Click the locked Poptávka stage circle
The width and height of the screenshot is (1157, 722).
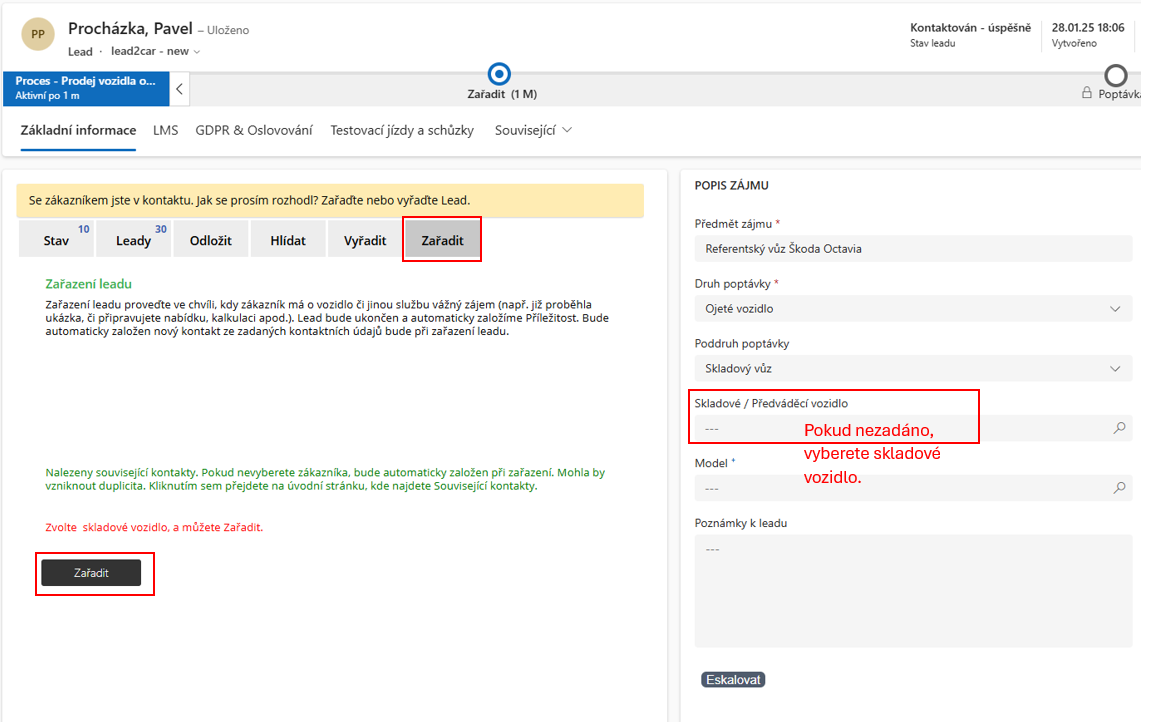coord(1115,76)
